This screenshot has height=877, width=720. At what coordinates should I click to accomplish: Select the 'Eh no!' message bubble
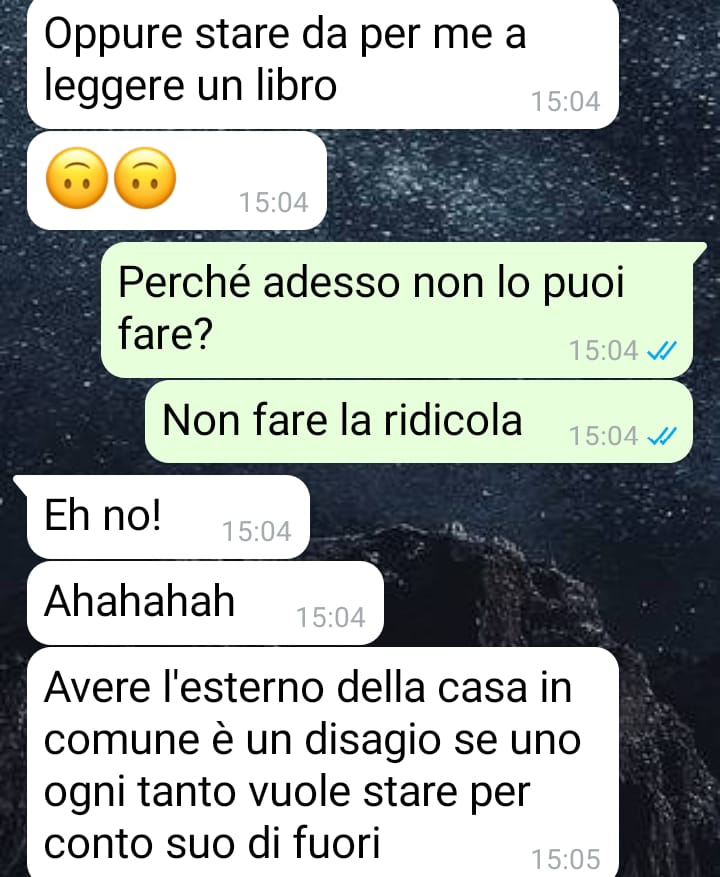click(168, 517)
